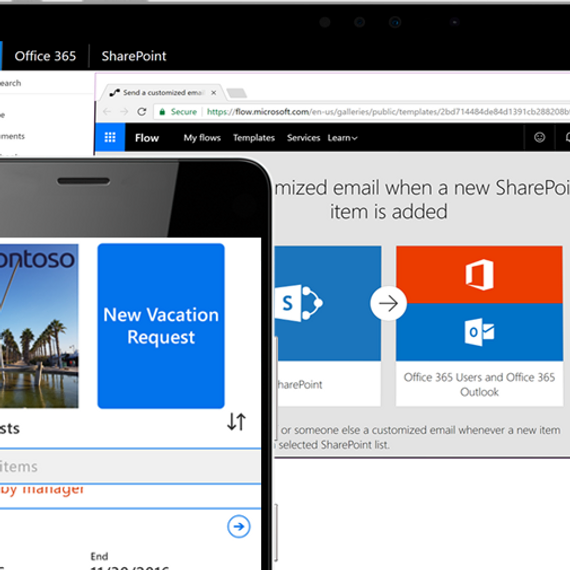
Task: Tap the 'End' date label on phone
Action: click(x=99, y=556)
